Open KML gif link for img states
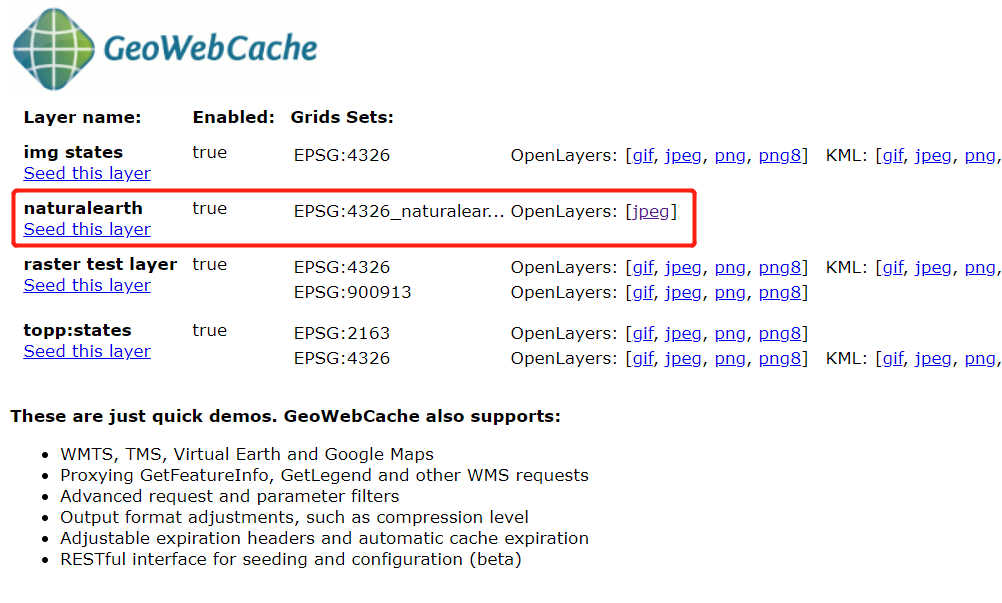Viewport: 1002px width, 603px height. point(892,155)
